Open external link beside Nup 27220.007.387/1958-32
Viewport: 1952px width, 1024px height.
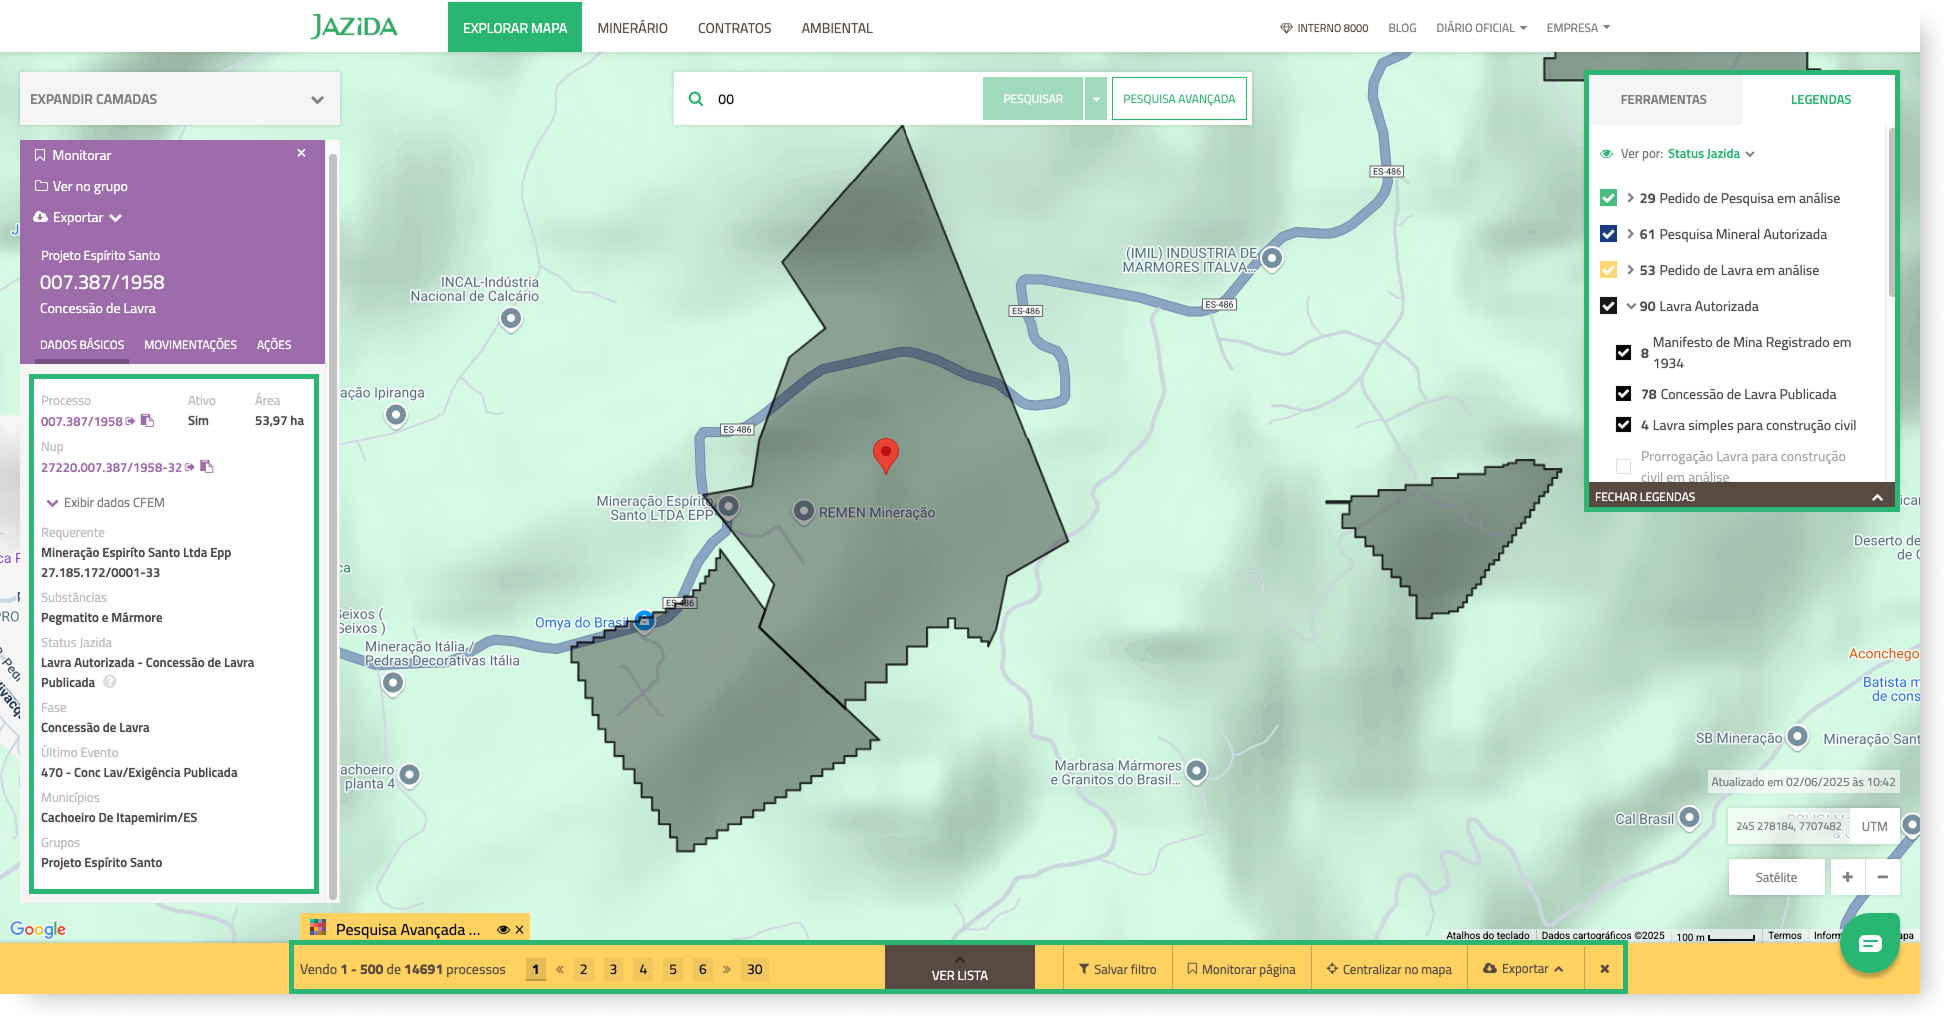(190, 467)
